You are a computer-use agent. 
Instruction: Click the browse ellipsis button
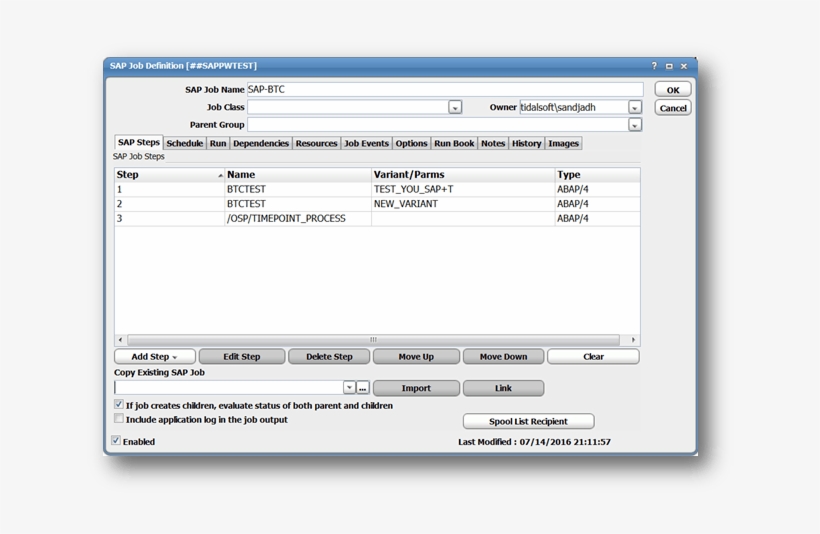coord(362,388)
